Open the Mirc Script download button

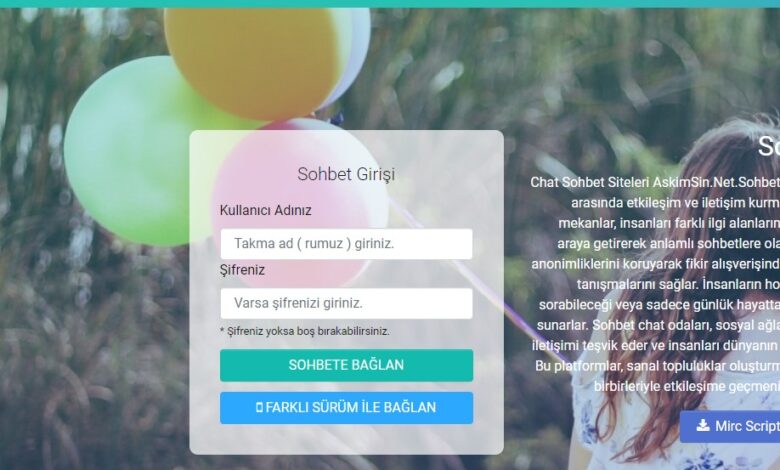(730, 426)
